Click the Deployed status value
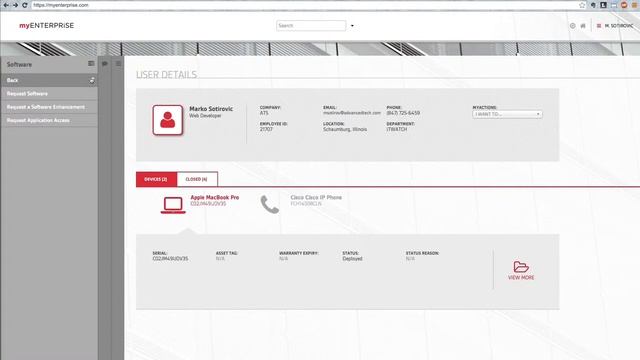640x360 pixels. [352, 259]
